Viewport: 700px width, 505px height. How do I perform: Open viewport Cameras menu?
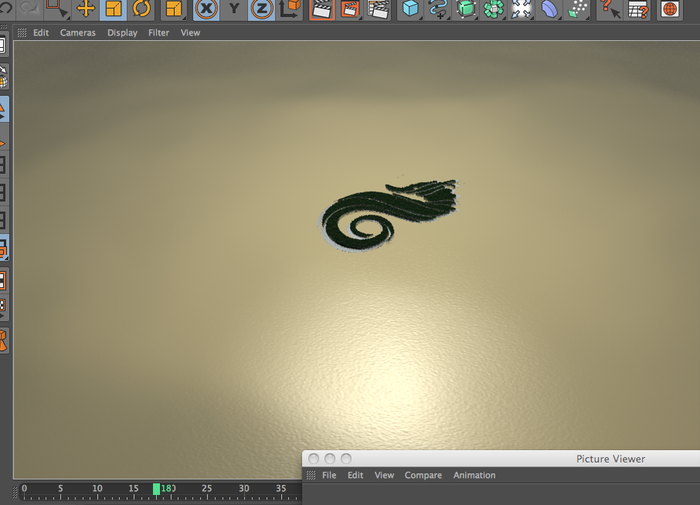[x=78, y=33]
